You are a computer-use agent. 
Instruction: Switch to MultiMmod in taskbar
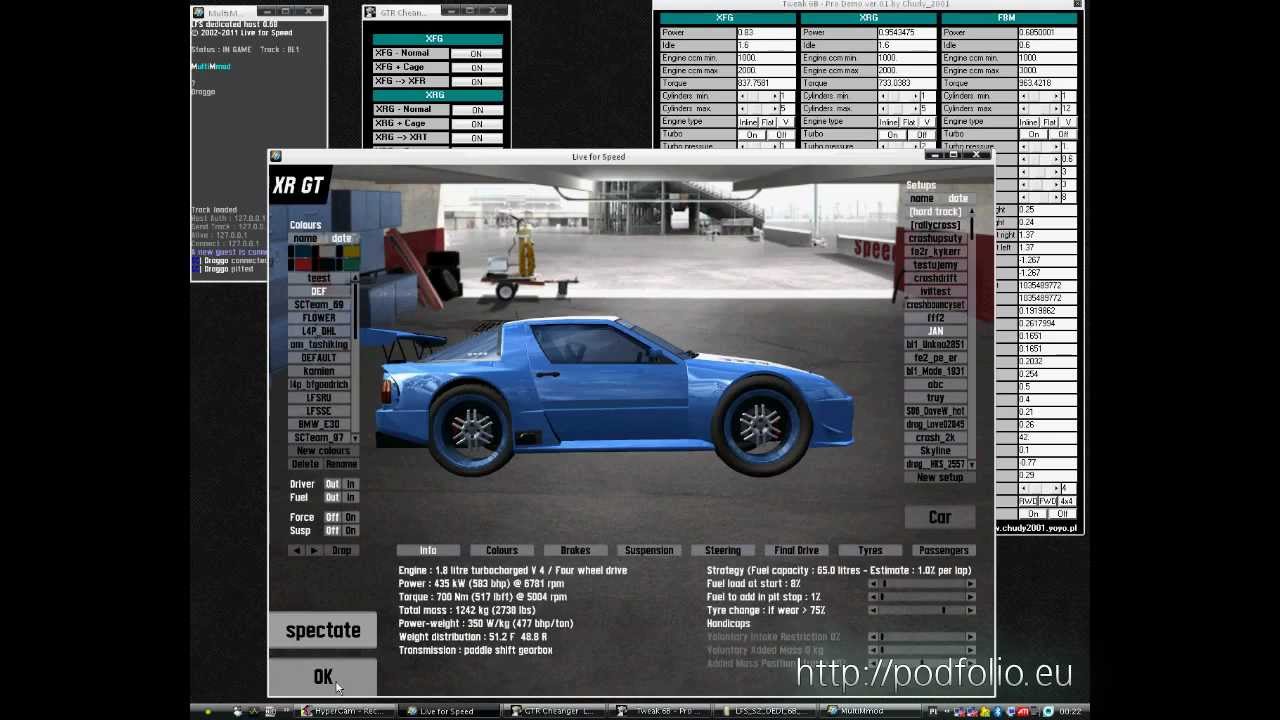(x=865, y=711)
